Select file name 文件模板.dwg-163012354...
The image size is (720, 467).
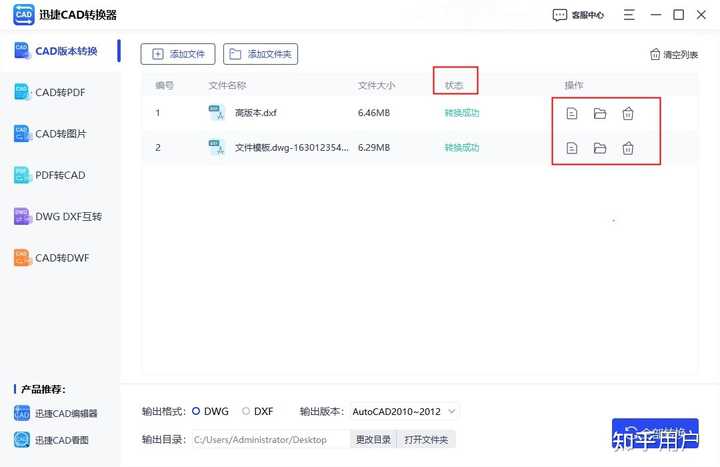292,147
